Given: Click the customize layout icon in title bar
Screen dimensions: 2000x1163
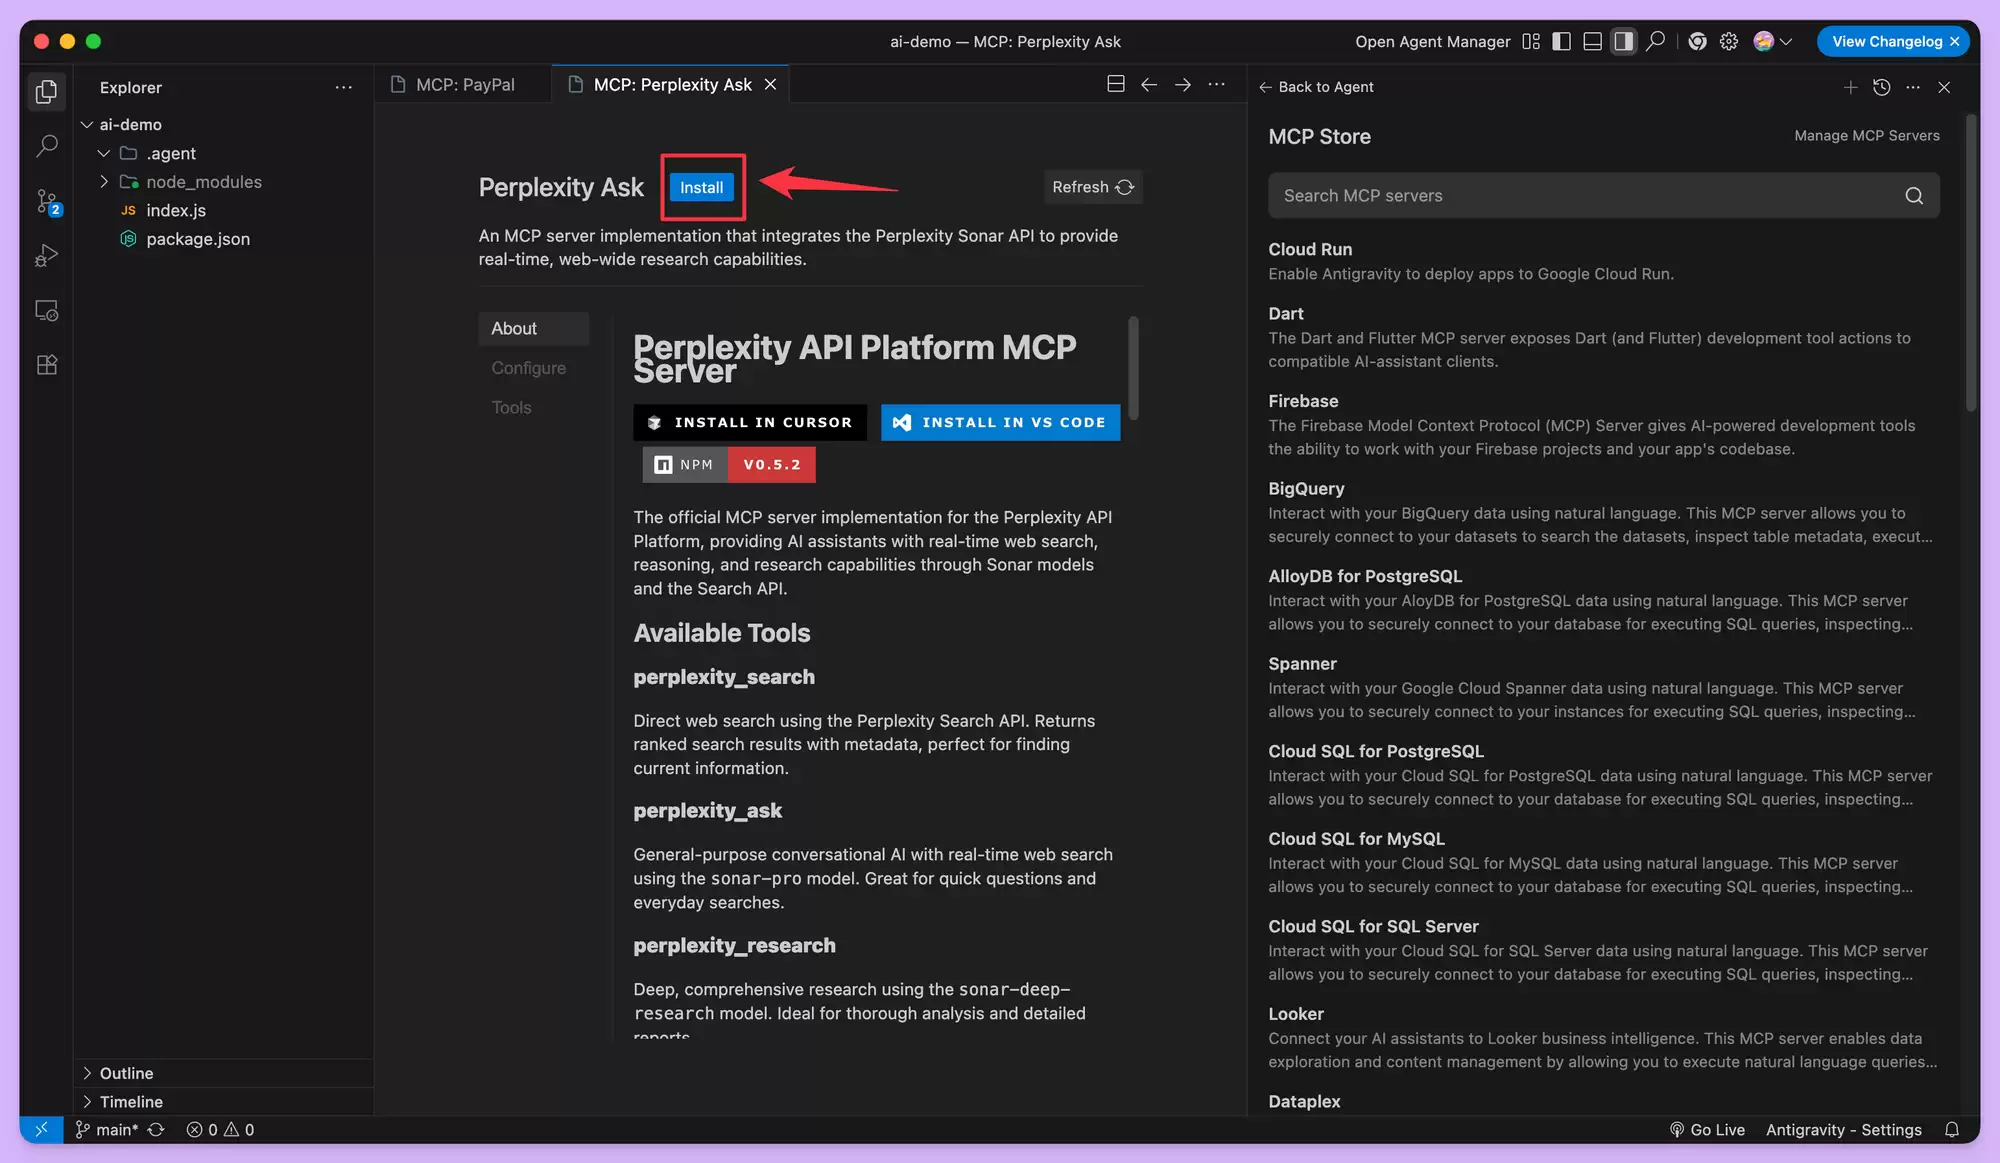Looking at the screenshot, I should coord(1530,41).
